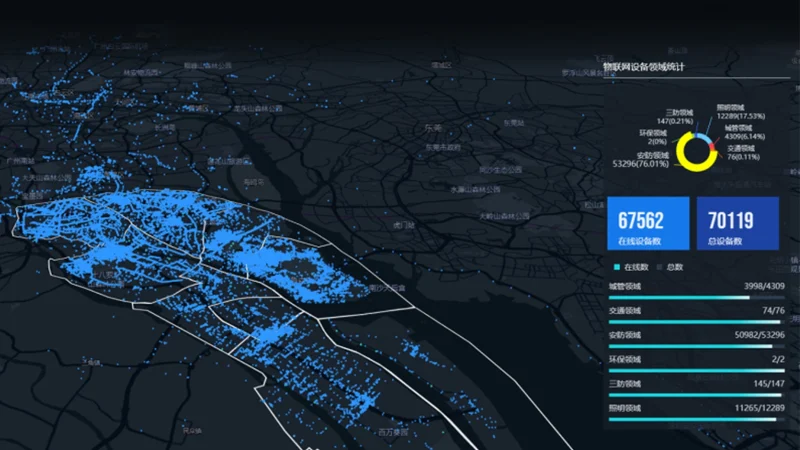This screenshot has height=450, width=800.
Task: Click the 海鸥岛 label on map
Action: (254, 182)
